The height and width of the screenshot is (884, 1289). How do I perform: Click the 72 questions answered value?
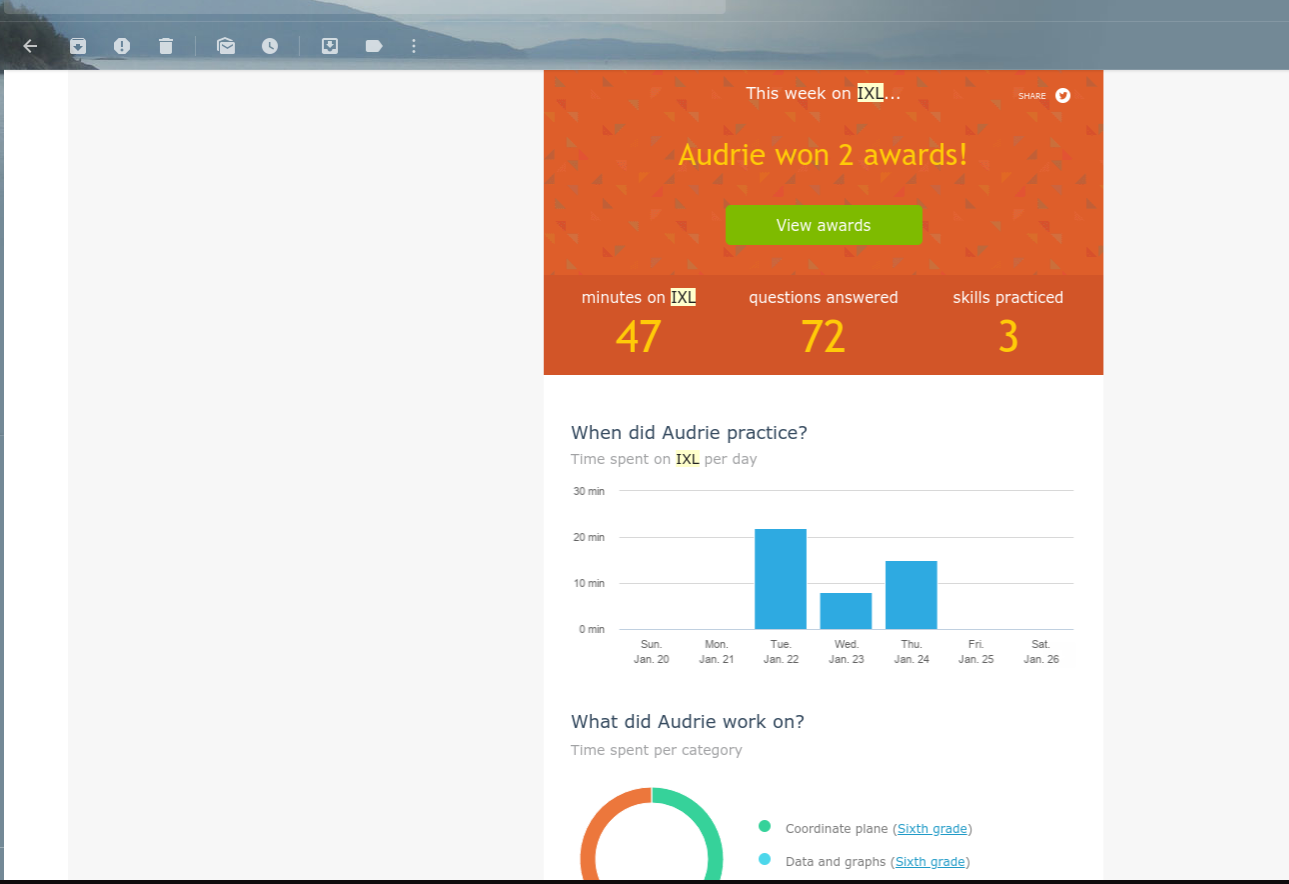pyautogui.click(x=823, y=337)
